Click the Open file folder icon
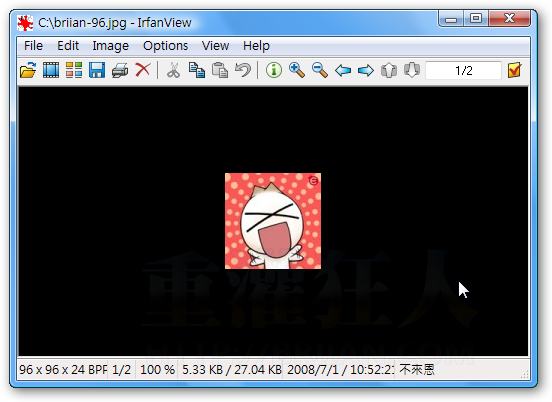Screen dimensions: 552x402 click(28, 70)
